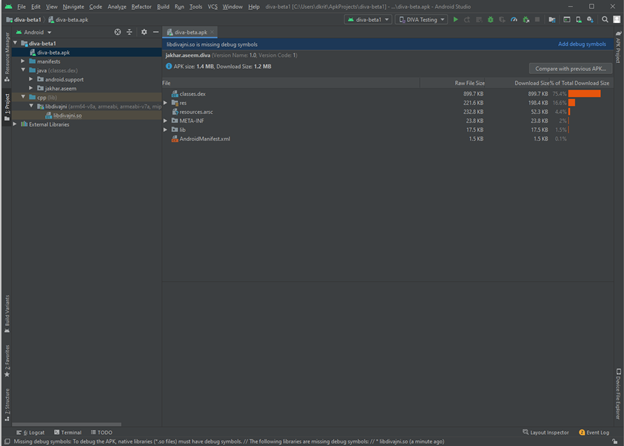This screenshot has width=624, height=446.
Task: Collapse the java (classes.dex) folder
Action: [23, 70]
